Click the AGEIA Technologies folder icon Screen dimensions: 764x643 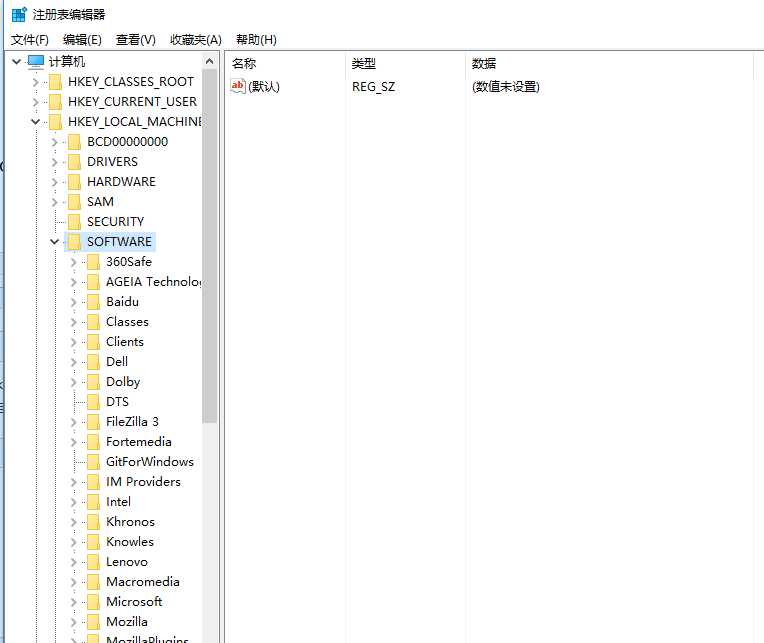(94, 282)
